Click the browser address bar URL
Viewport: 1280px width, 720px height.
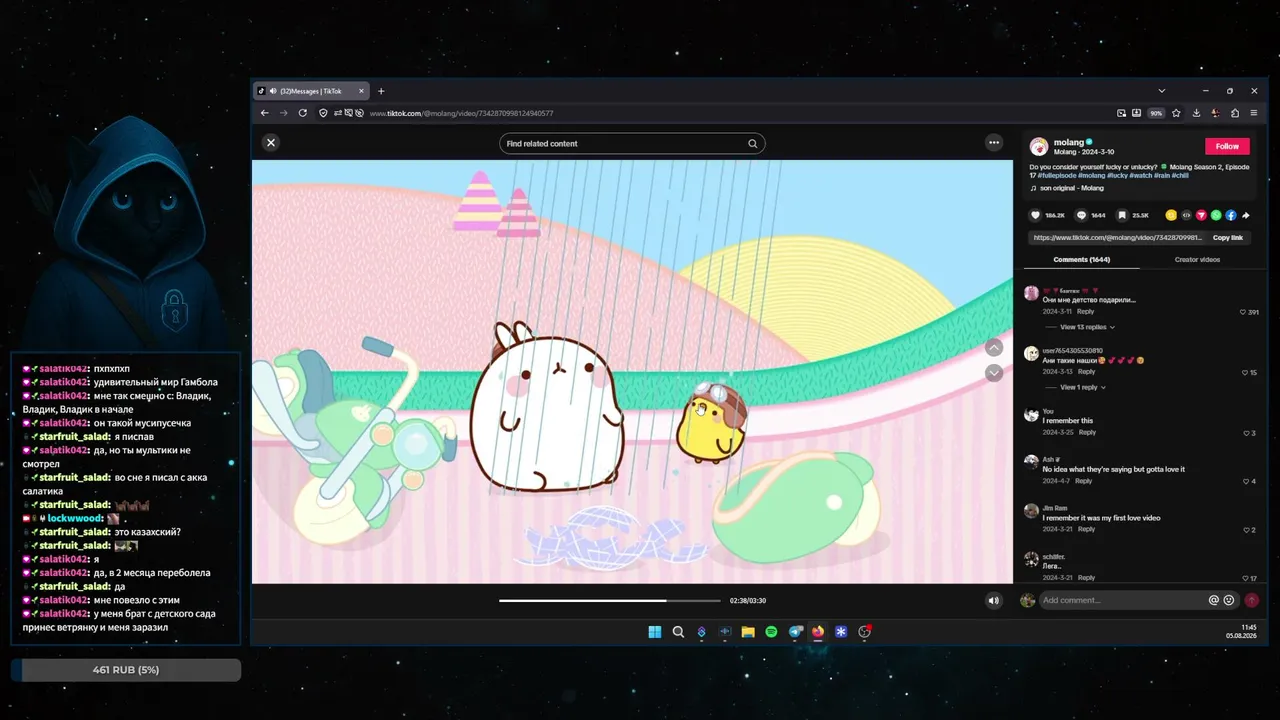[461, 114]
